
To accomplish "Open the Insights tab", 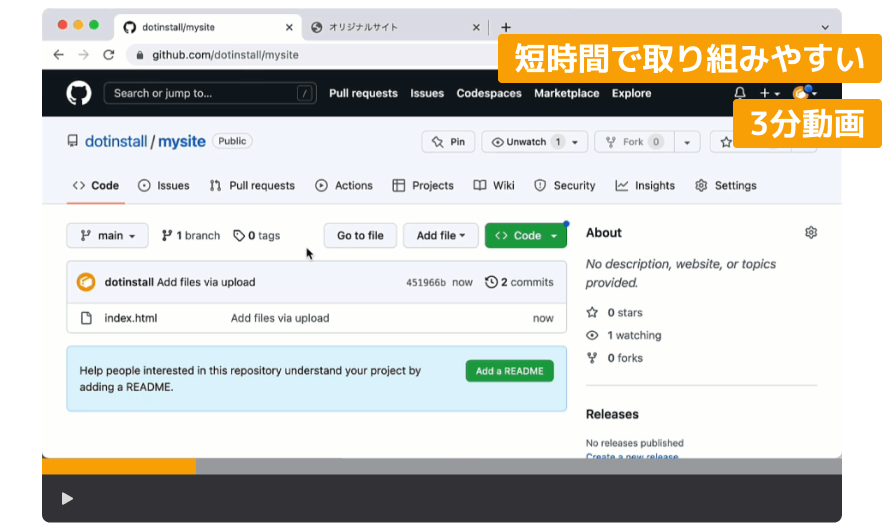I will [645, 186].
